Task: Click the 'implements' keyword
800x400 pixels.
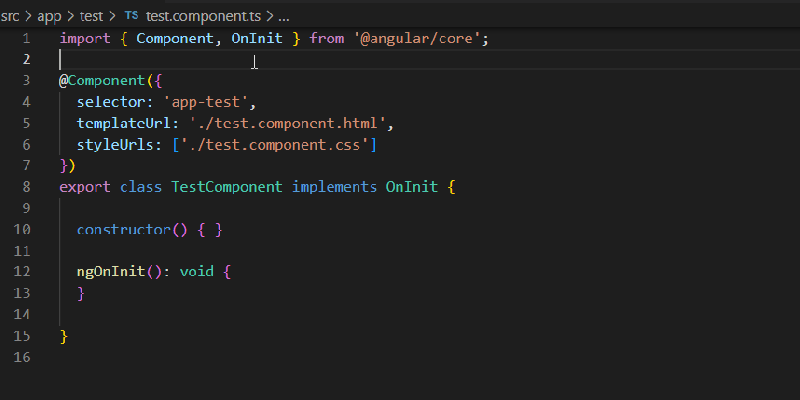Action: coord(334,187)
